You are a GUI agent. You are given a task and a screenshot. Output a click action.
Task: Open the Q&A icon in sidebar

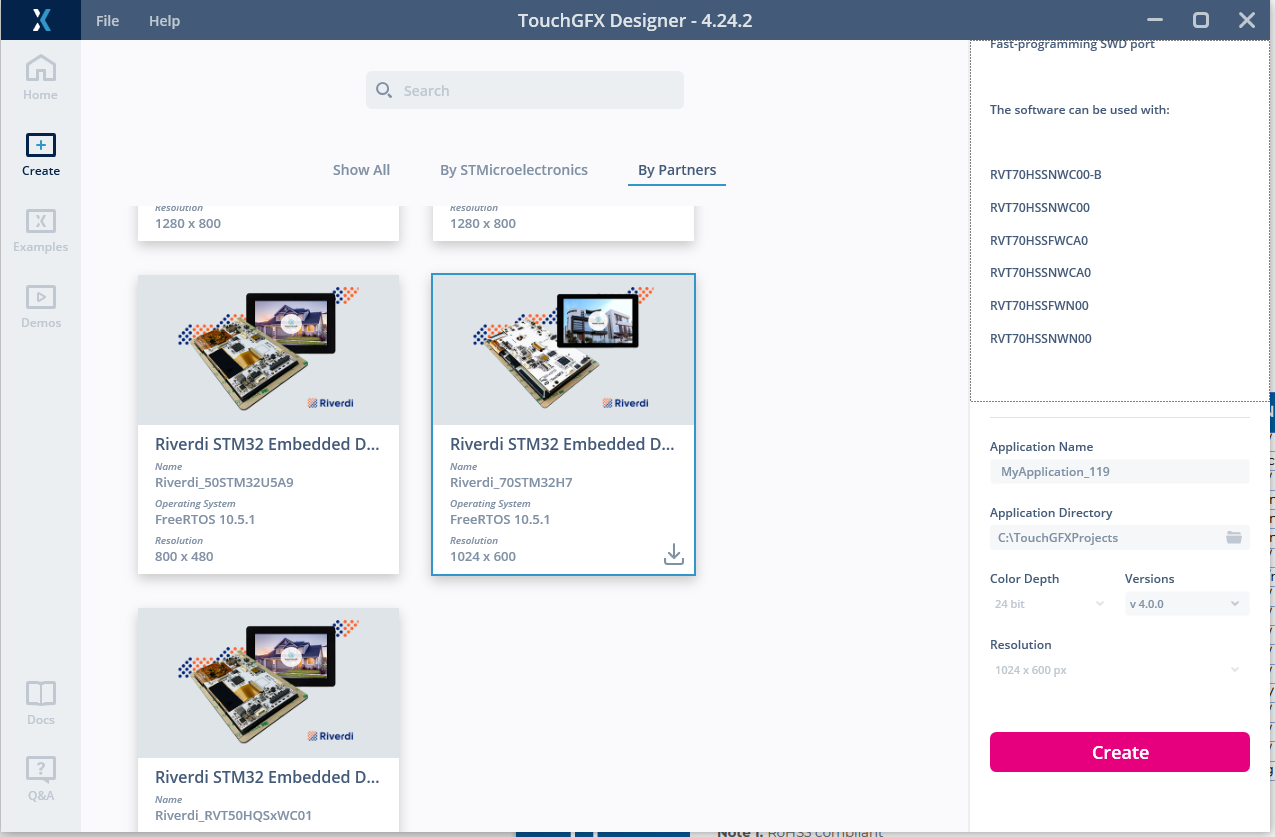click(x=40, y=770)
